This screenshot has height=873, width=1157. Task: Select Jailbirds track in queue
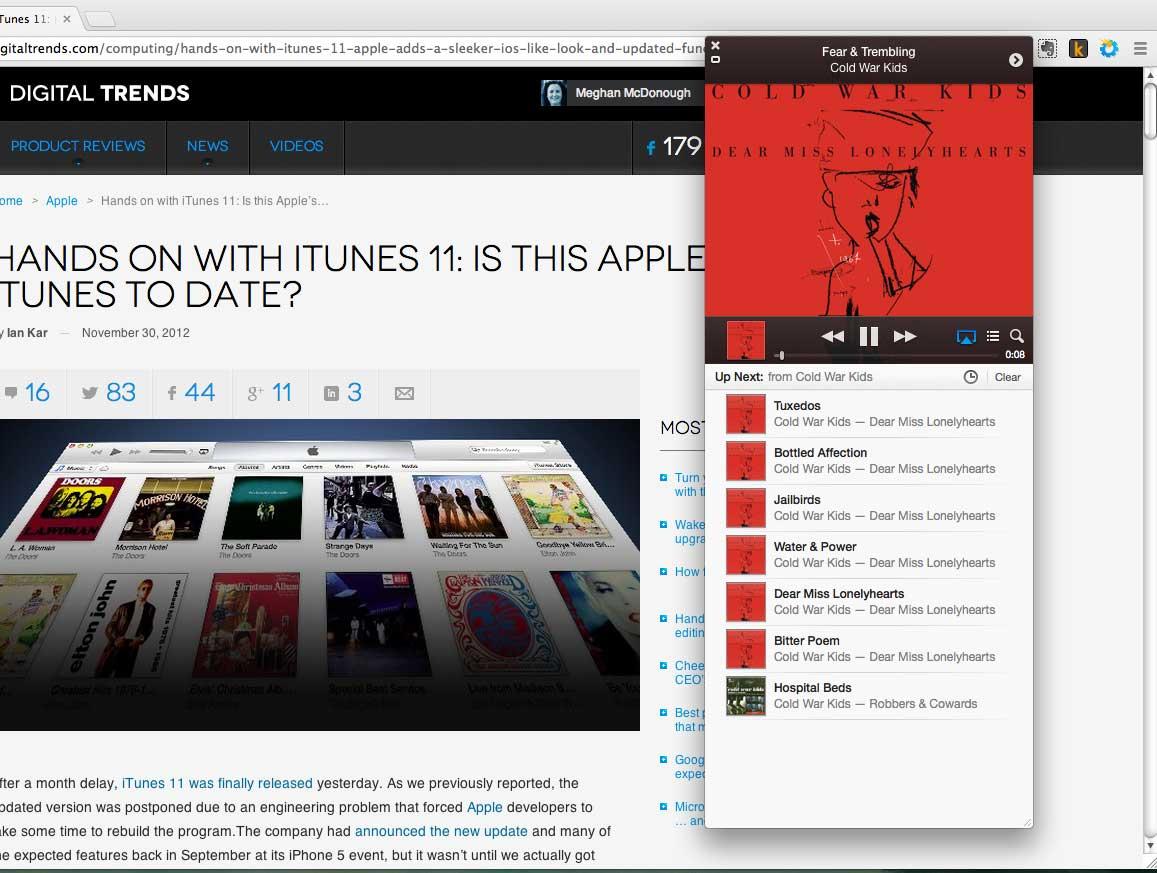868,508
